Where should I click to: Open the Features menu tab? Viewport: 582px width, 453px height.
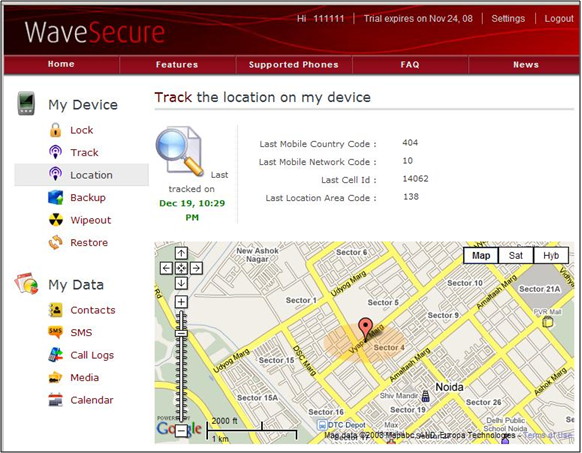pos(177,65)
